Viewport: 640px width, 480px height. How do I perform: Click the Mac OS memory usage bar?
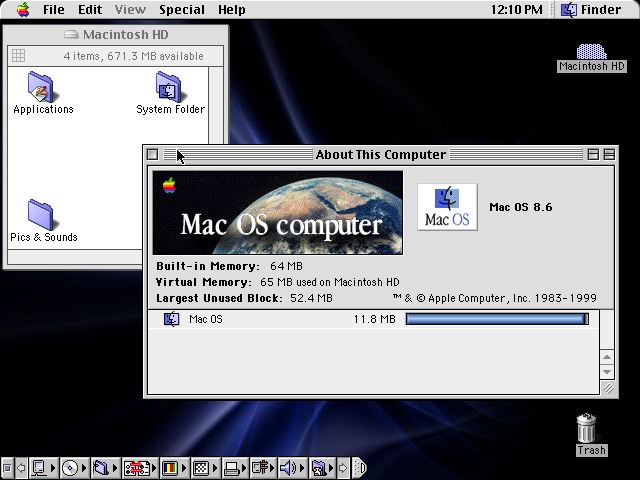[x=497, y=319]
